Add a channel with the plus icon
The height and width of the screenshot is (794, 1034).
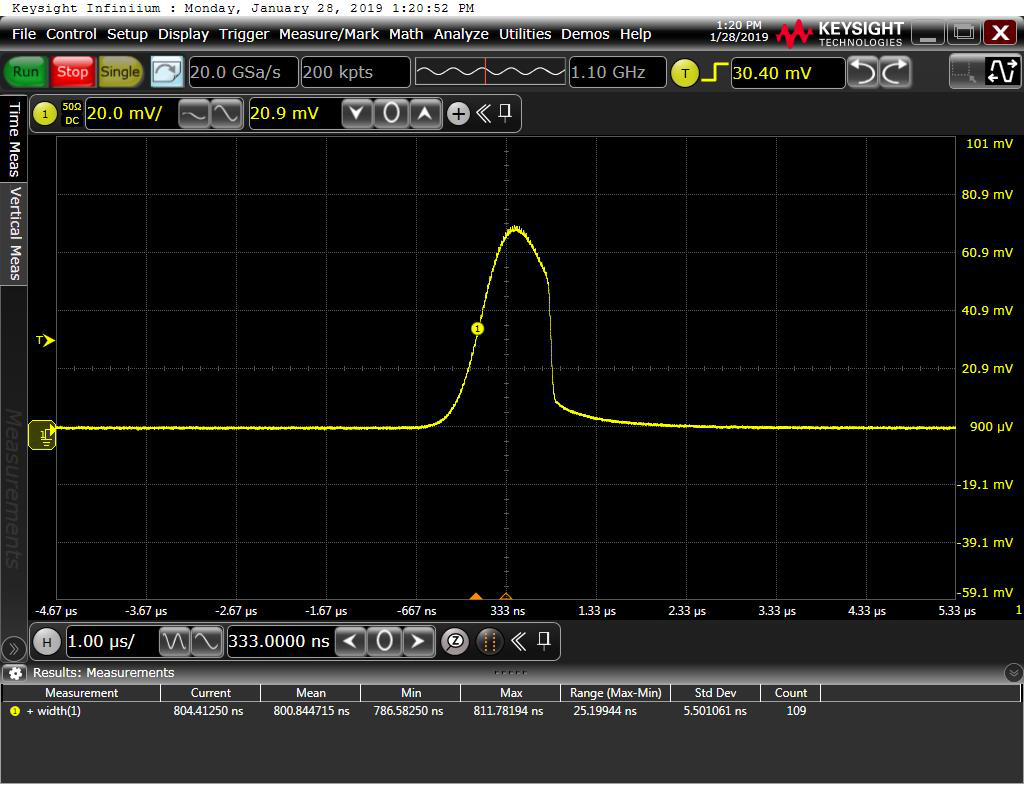coord(458,114)
